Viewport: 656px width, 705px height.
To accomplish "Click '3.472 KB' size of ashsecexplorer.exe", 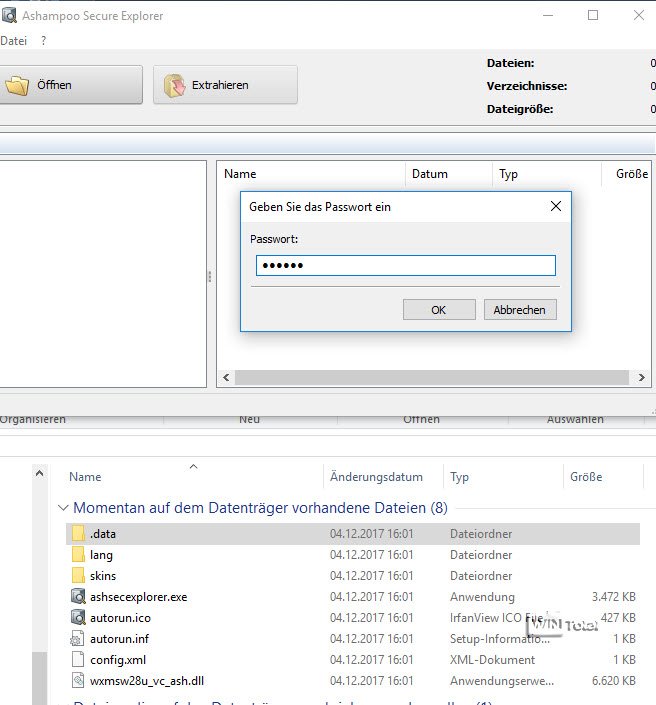I will click(613, 597).
